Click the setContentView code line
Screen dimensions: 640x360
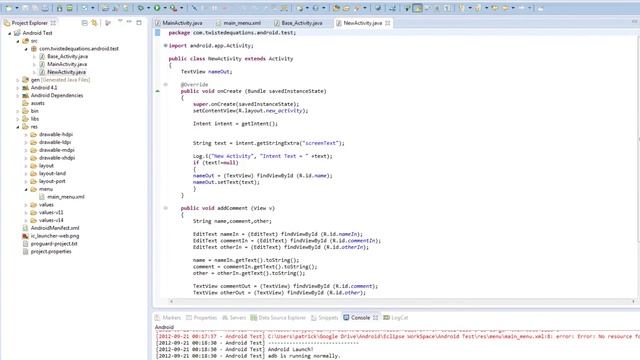(251, 111)
